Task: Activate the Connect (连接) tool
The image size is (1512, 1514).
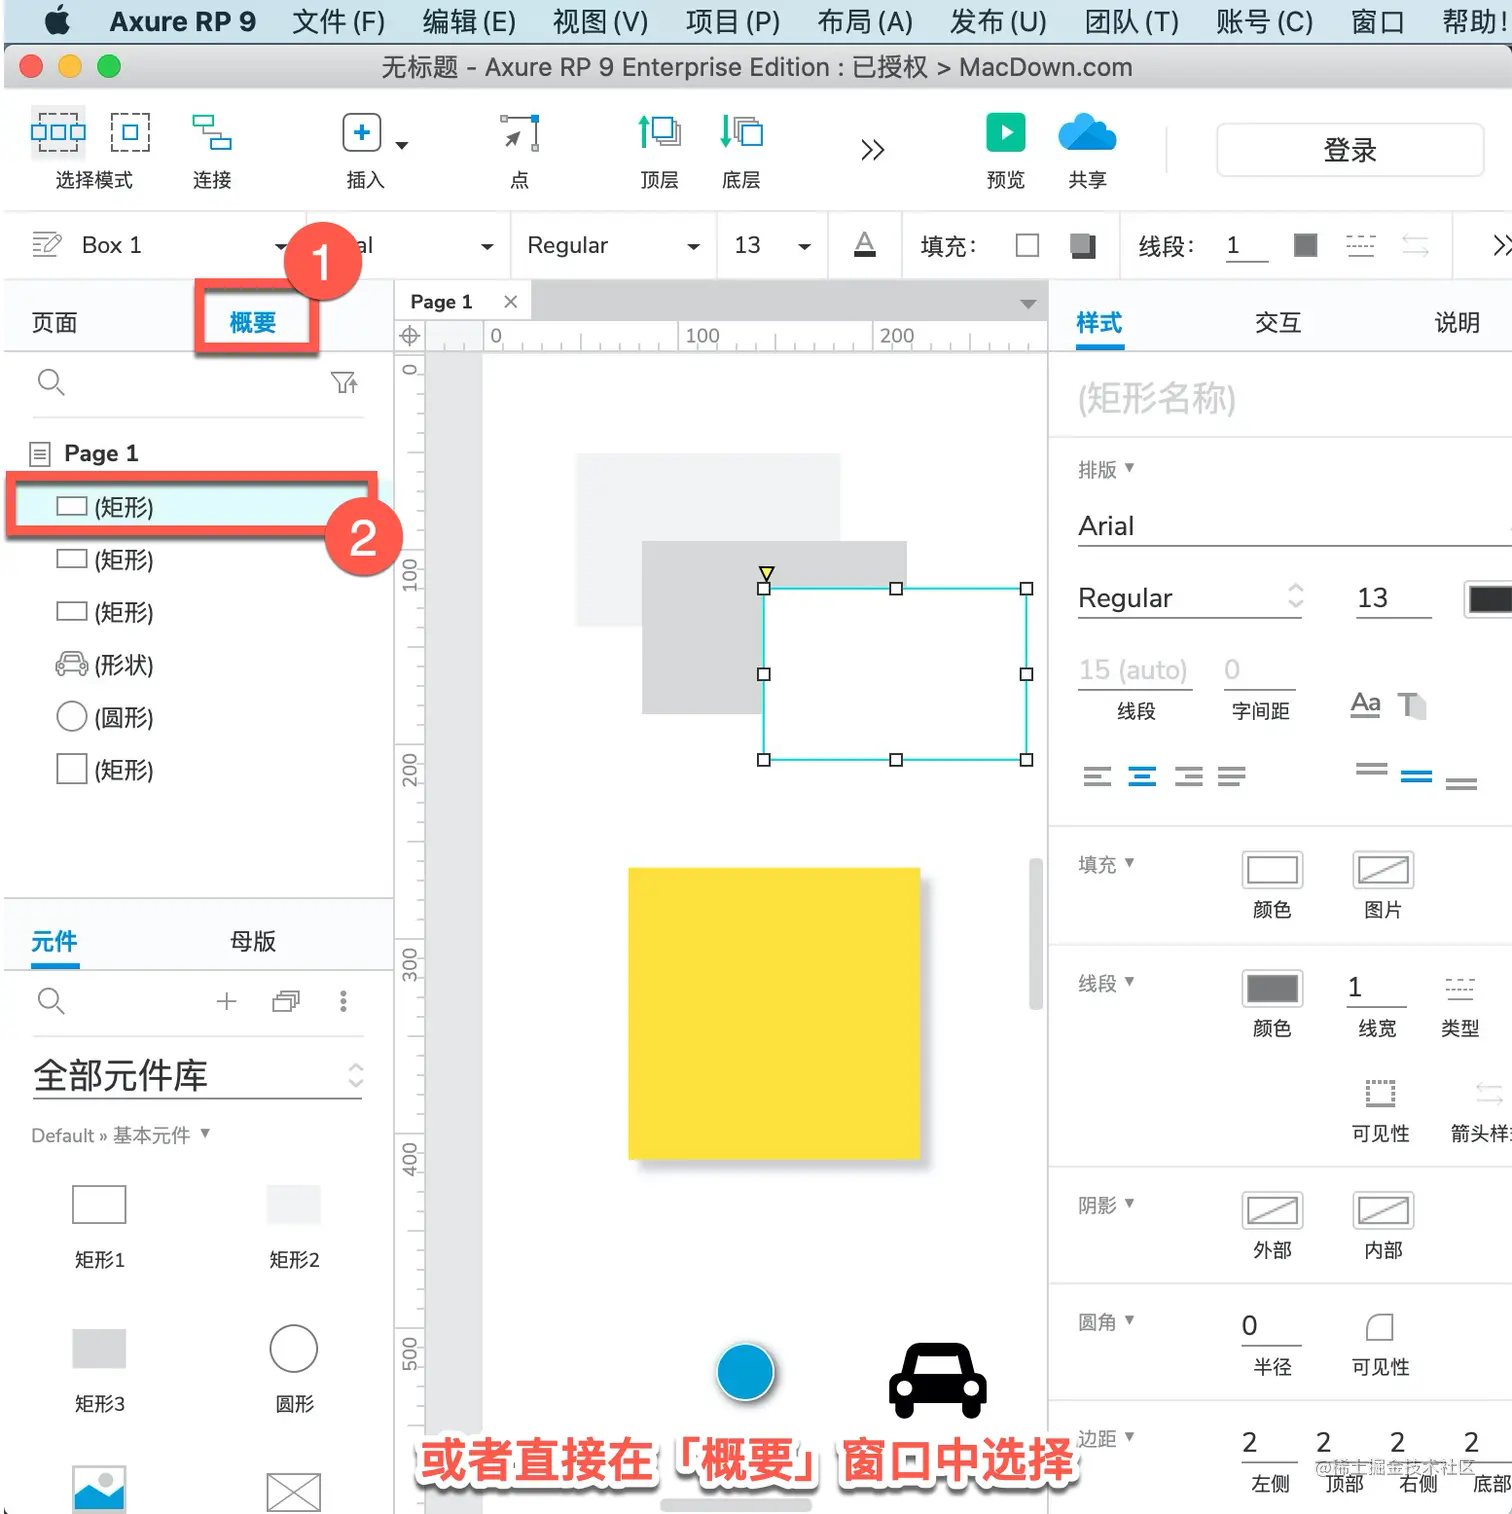Action: [211, 132]
